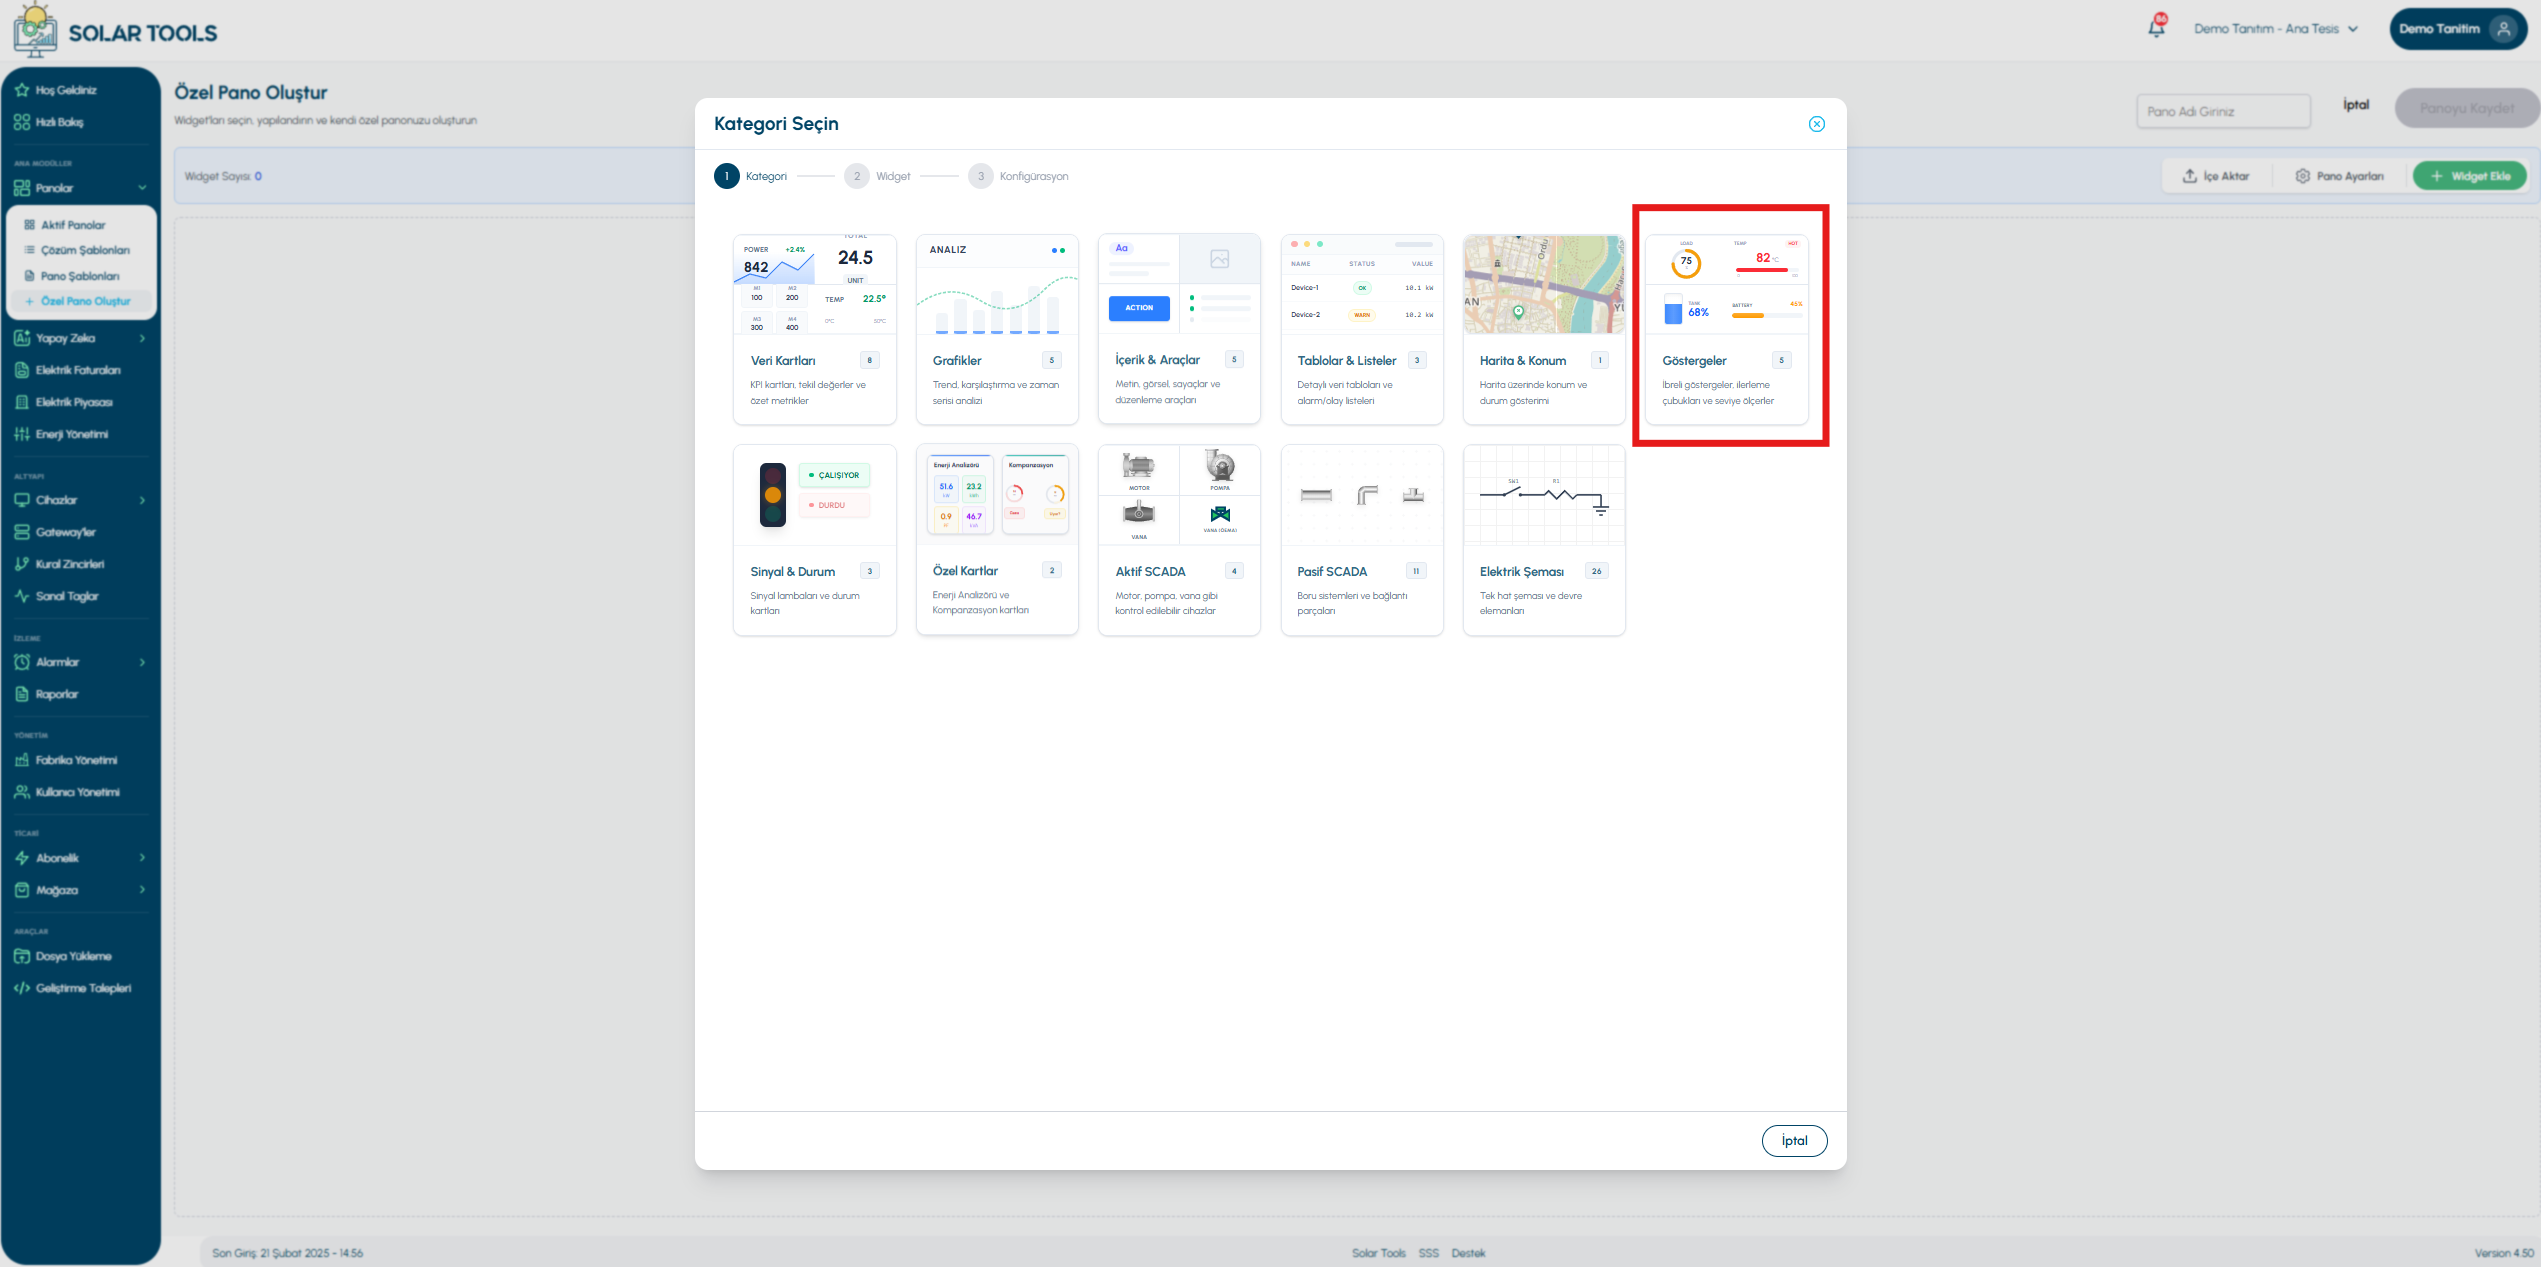Close the Kategori Seçin dialog with the X icon
Screen dimensions: 2541x1267
point(1816,124)
